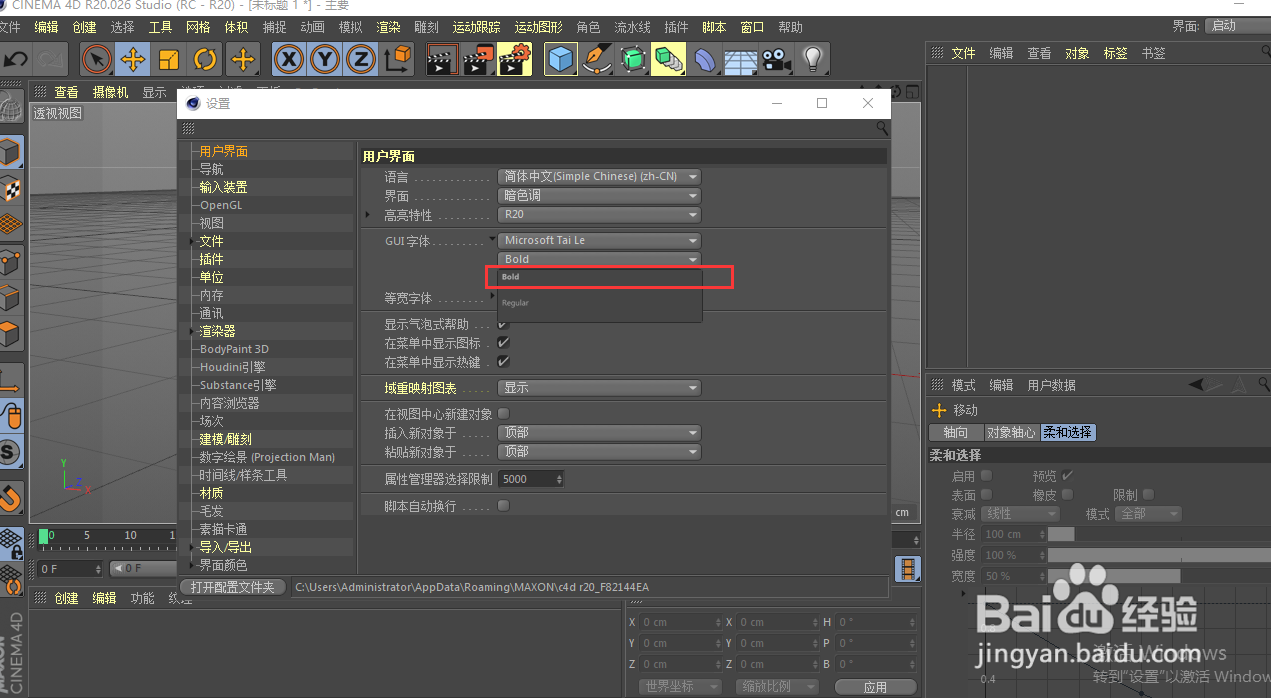The image size is (1271, 698).
Task: Click Render to Picture Viewer icon
Action: 478,60
